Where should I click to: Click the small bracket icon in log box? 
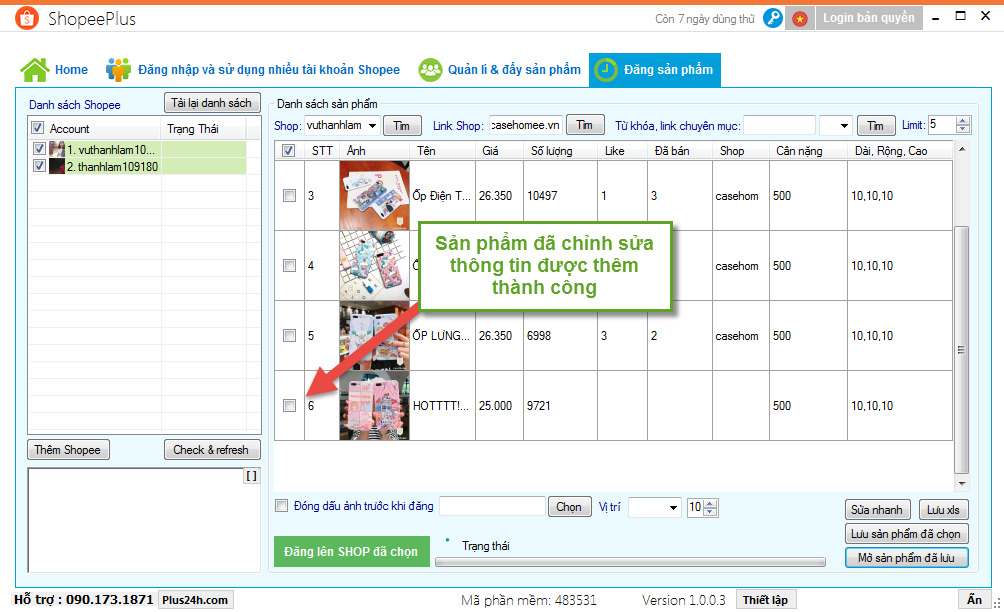(x=251, y=476)
